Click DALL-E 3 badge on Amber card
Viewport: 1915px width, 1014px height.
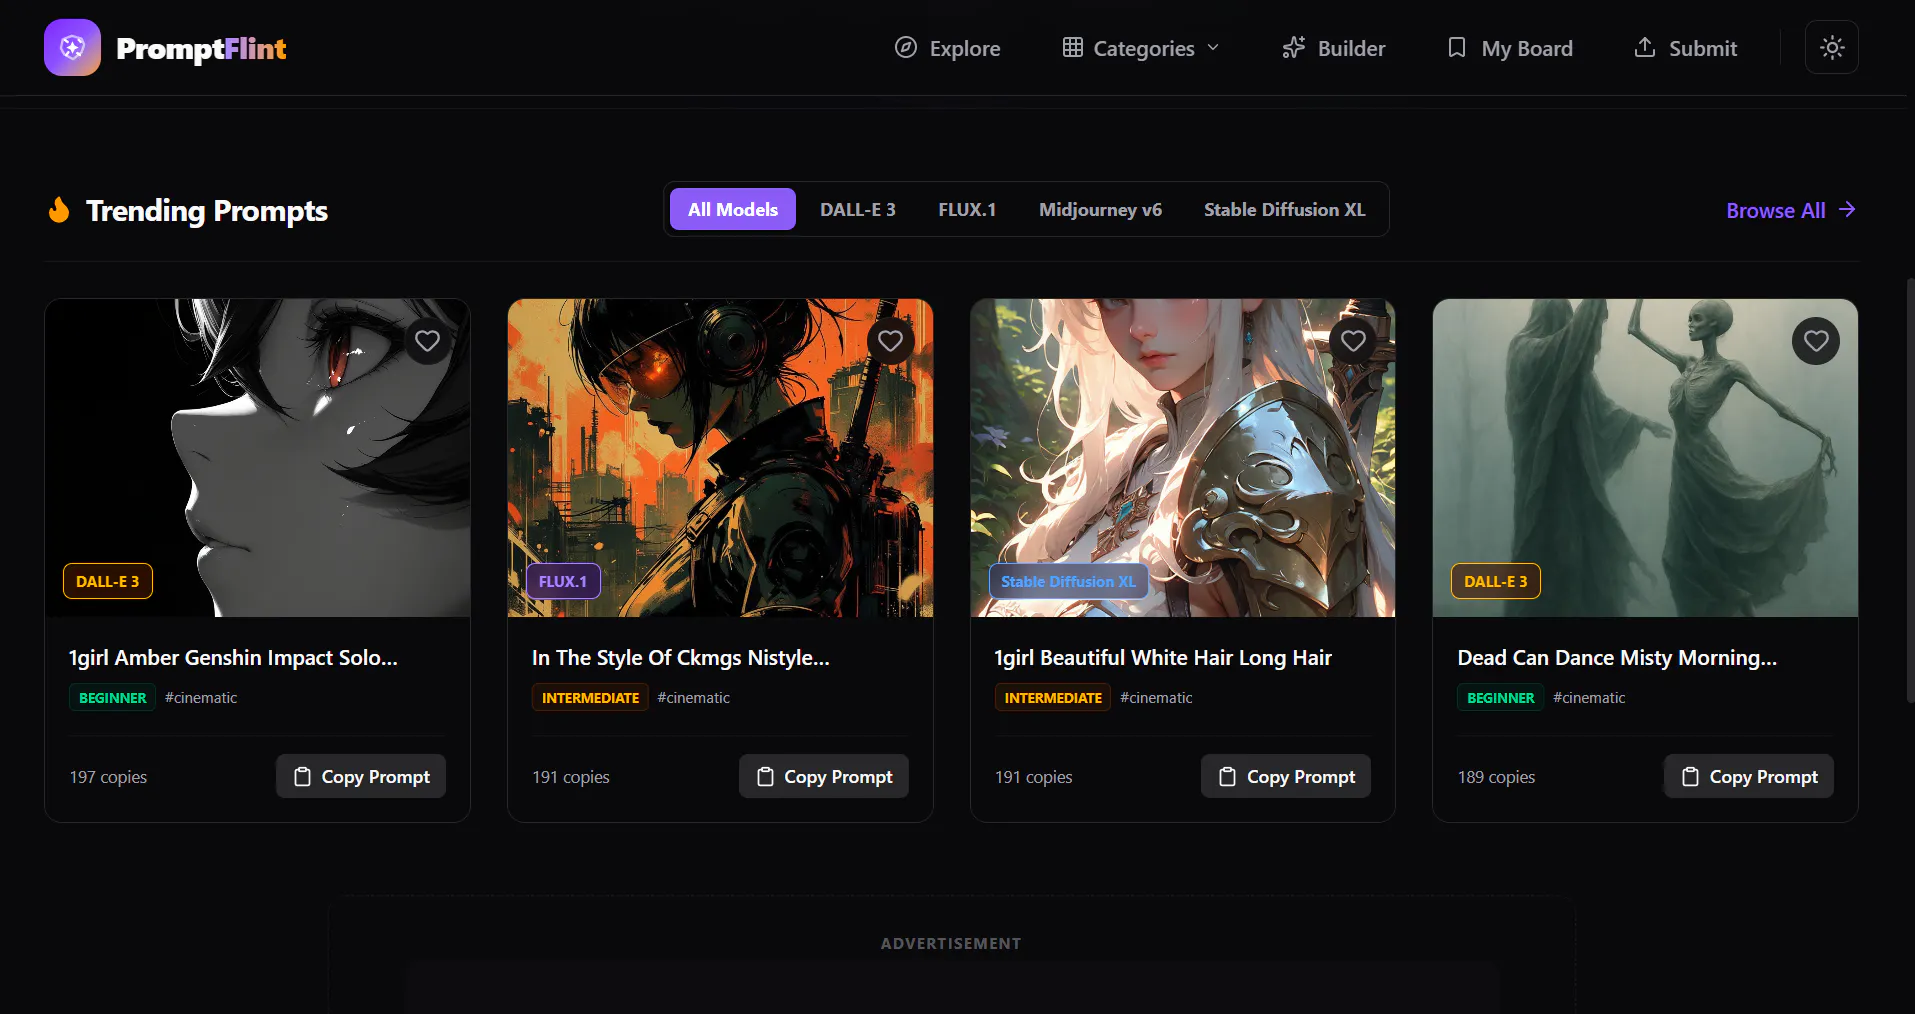108,581
